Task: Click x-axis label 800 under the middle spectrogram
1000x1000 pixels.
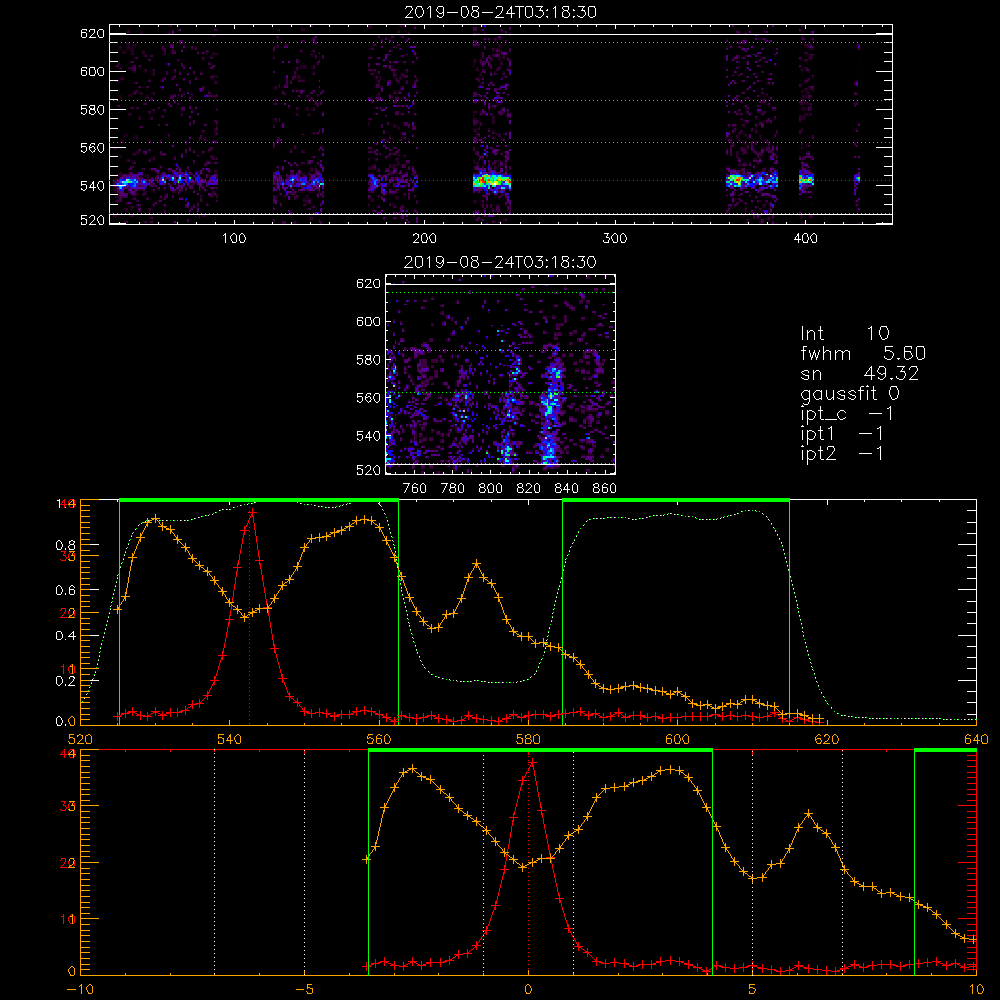Action: pos(490,489)
